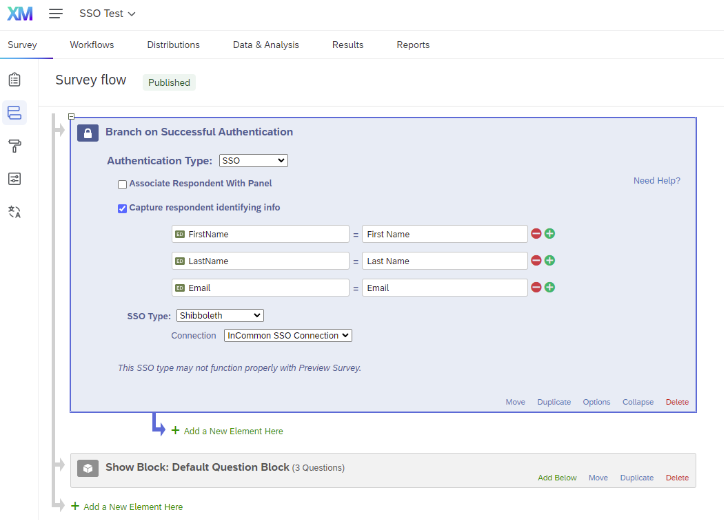Image resolution: width=724 pixels, height=520 pixels.
Task: Add a row after LastName with green plus
Action: point(549,260)
